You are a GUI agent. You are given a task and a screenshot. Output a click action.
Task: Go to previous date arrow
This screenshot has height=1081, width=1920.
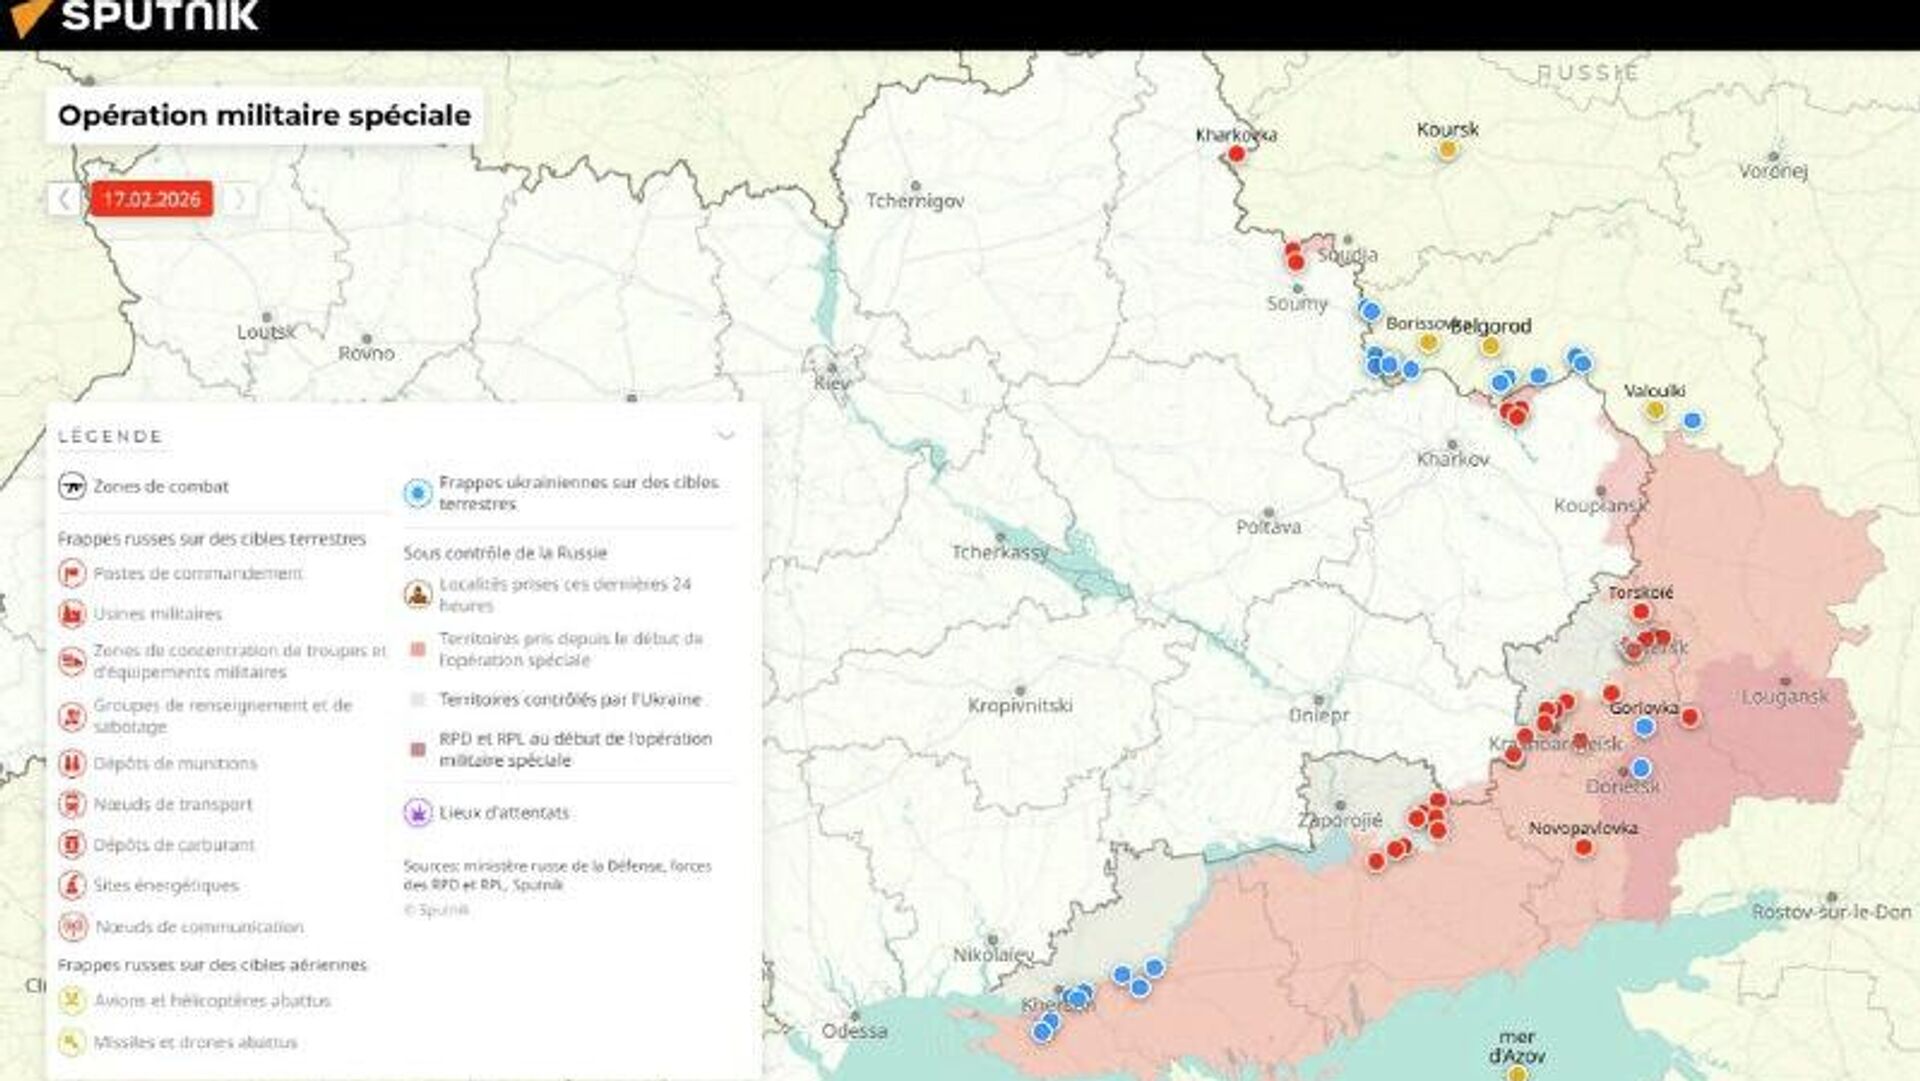(x=65, y=199)
